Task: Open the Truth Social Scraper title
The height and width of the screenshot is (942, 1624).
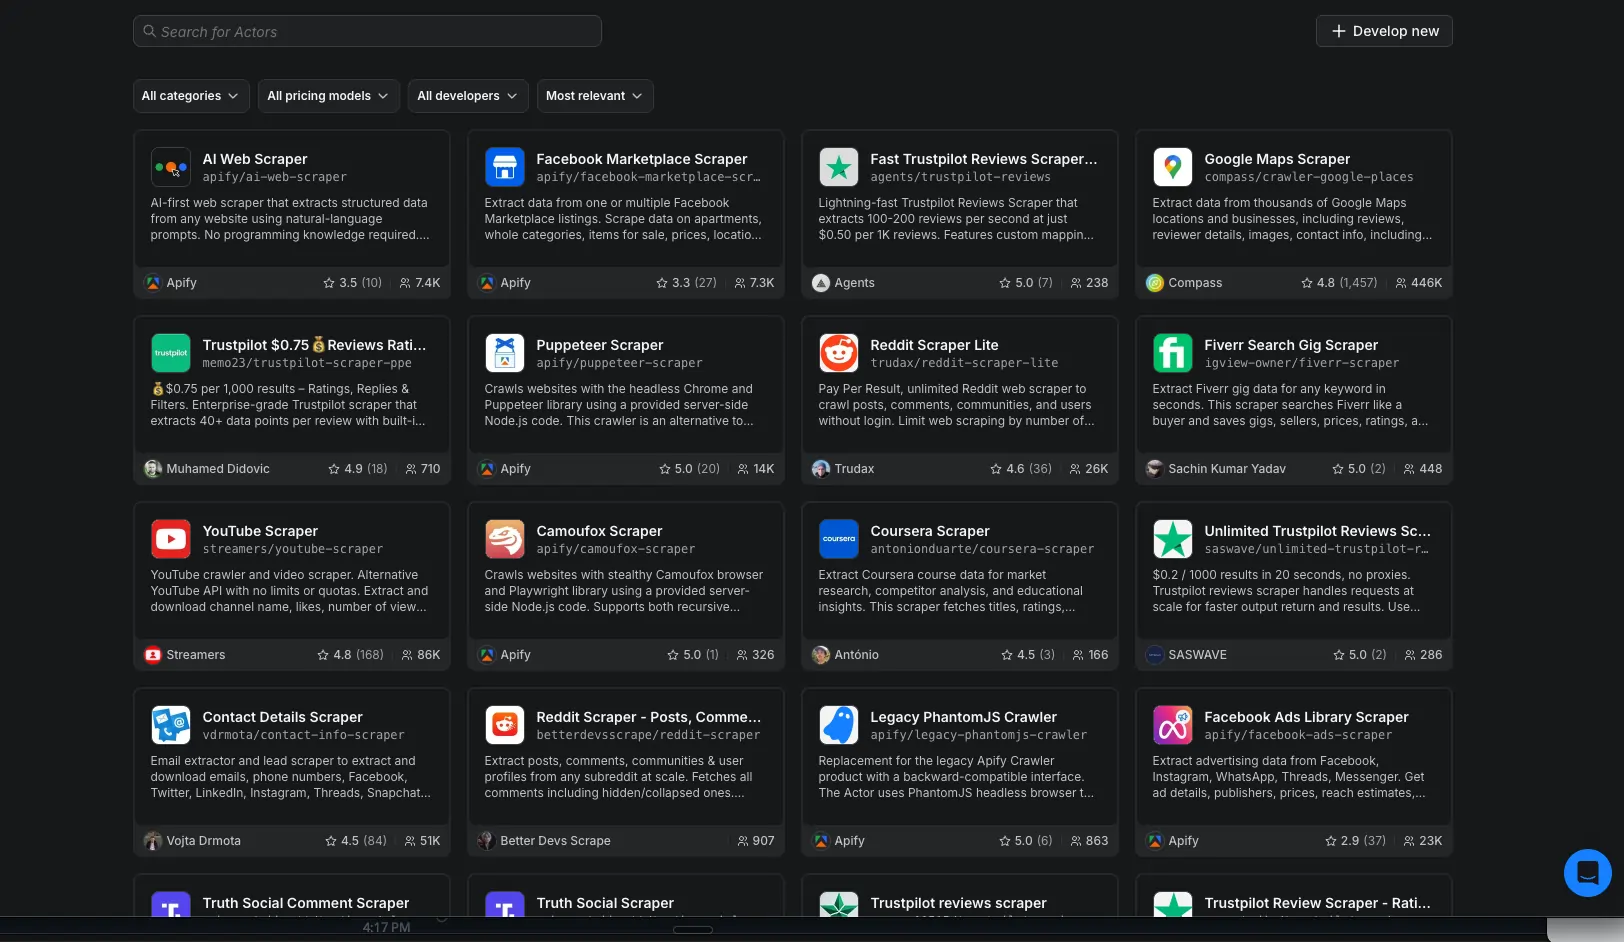Action: click(x=605, y=903)
